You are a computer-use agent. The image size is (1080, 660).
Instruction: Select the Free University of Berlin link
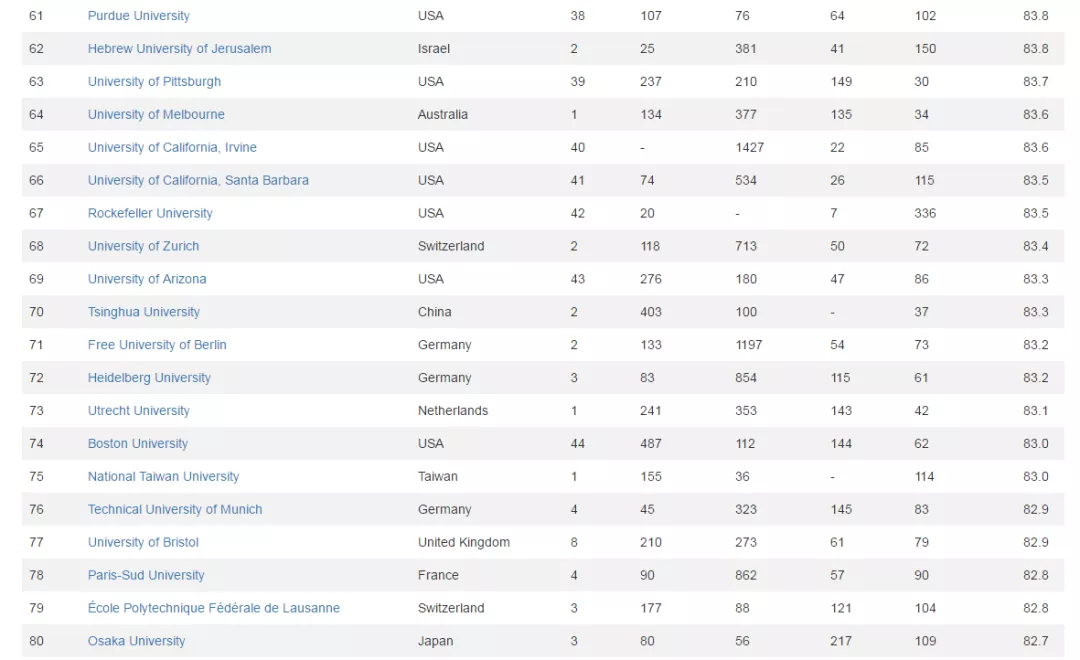(x=157, y=345)
